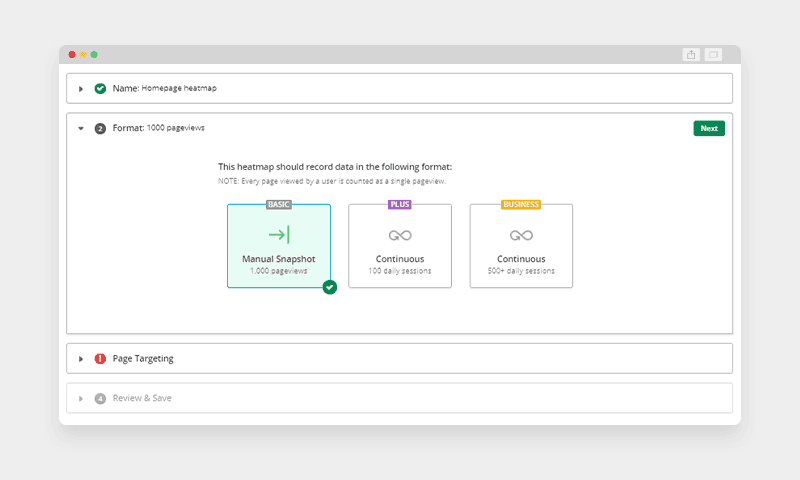This screenshot has height=480, width=800.
Task: Click the infinity icon in the BUSINESS card
Action: click(x=521, y=235)
